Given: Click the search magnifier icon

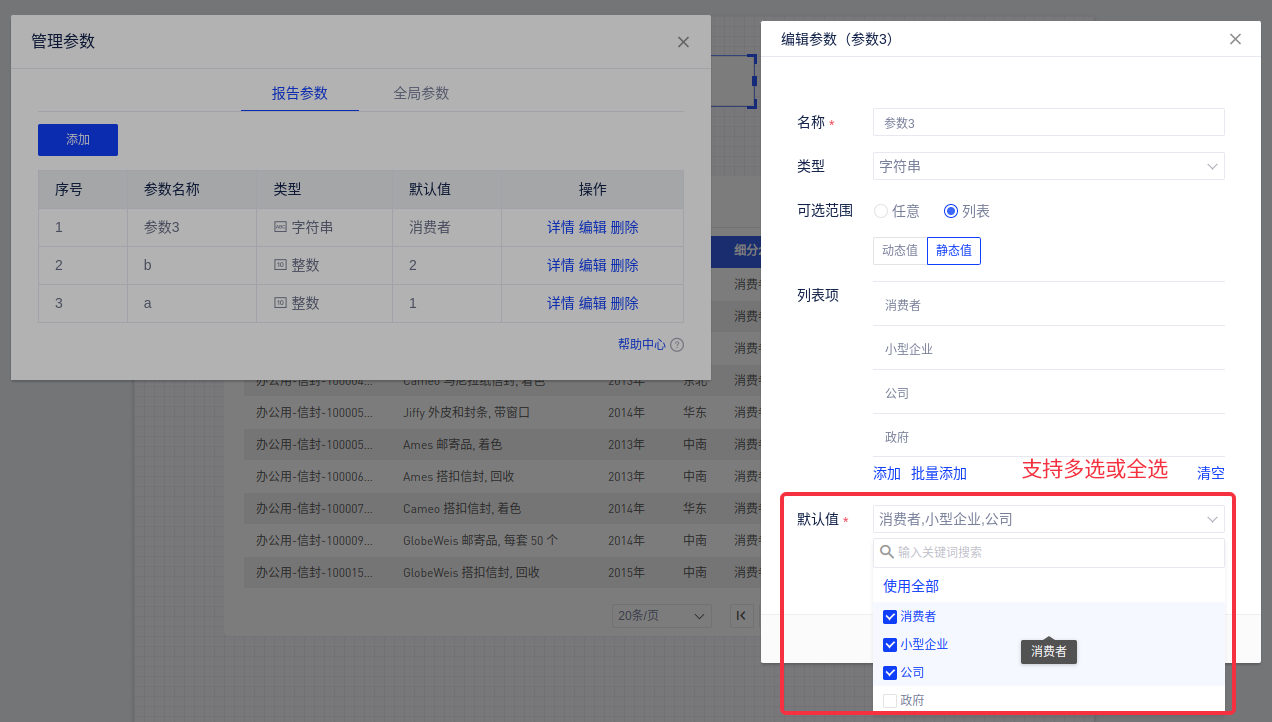Looking at the screenshot, I should (x=886, y=552).
